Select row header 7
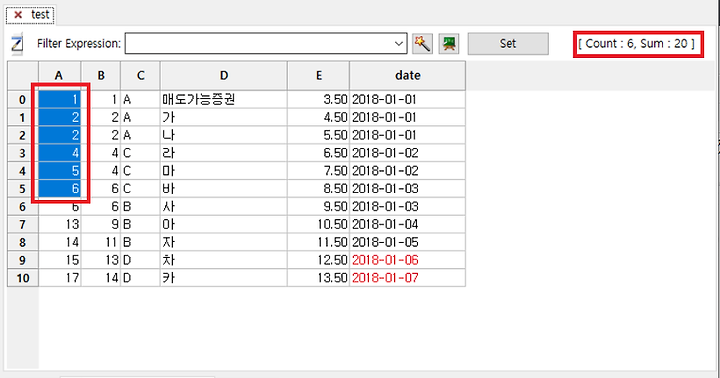The height and width of the screenshot is (378, 720). [23, 225]
